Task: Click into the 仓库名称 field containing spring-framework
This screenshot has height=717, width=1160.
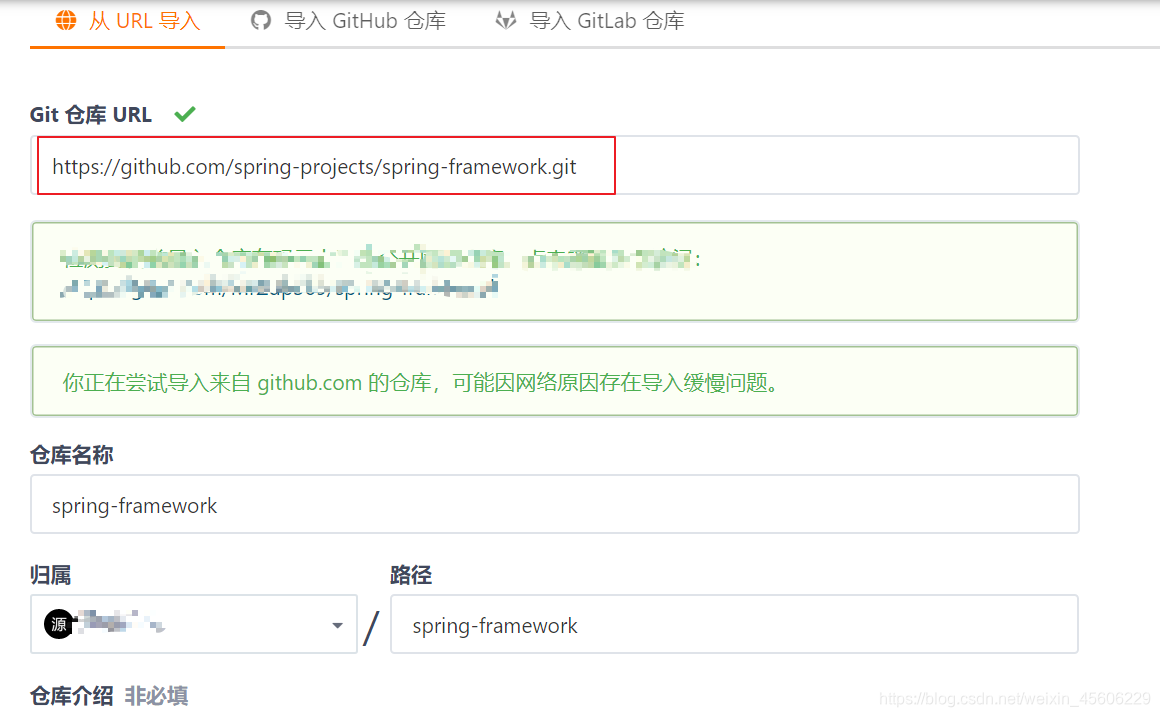Action: point(555,505)
